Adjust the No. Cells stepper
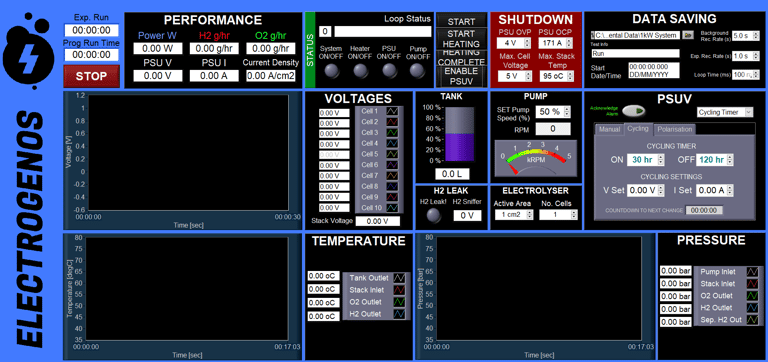 [574, 215]
